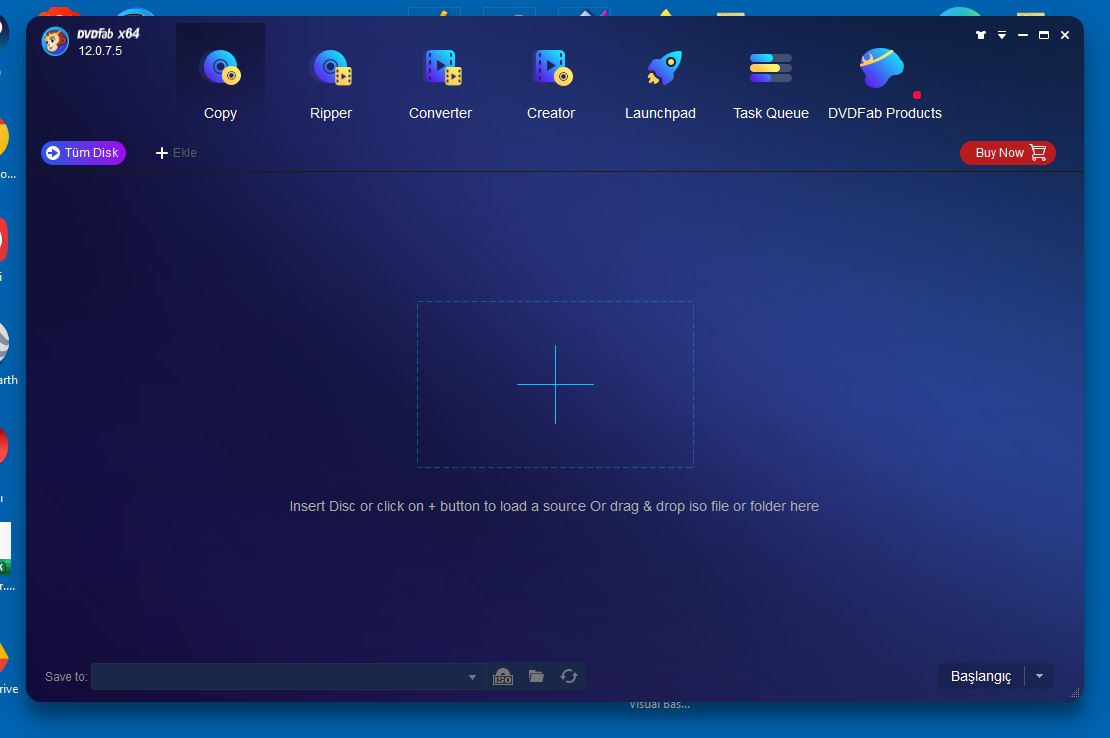Click the Başlangıç start button
Screen dimensions: 1110x738
tap(981, 676)
